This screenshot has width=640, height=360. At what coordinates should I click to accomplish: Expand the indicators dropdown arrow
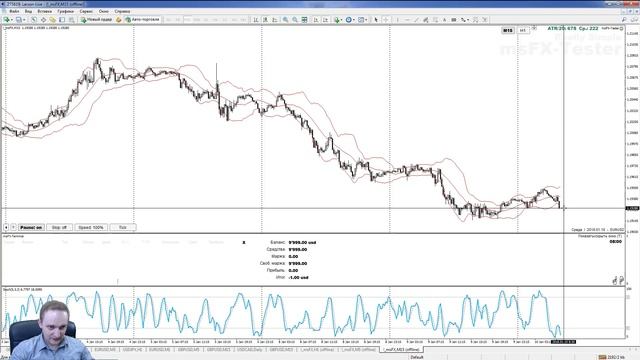click(341, 20)
